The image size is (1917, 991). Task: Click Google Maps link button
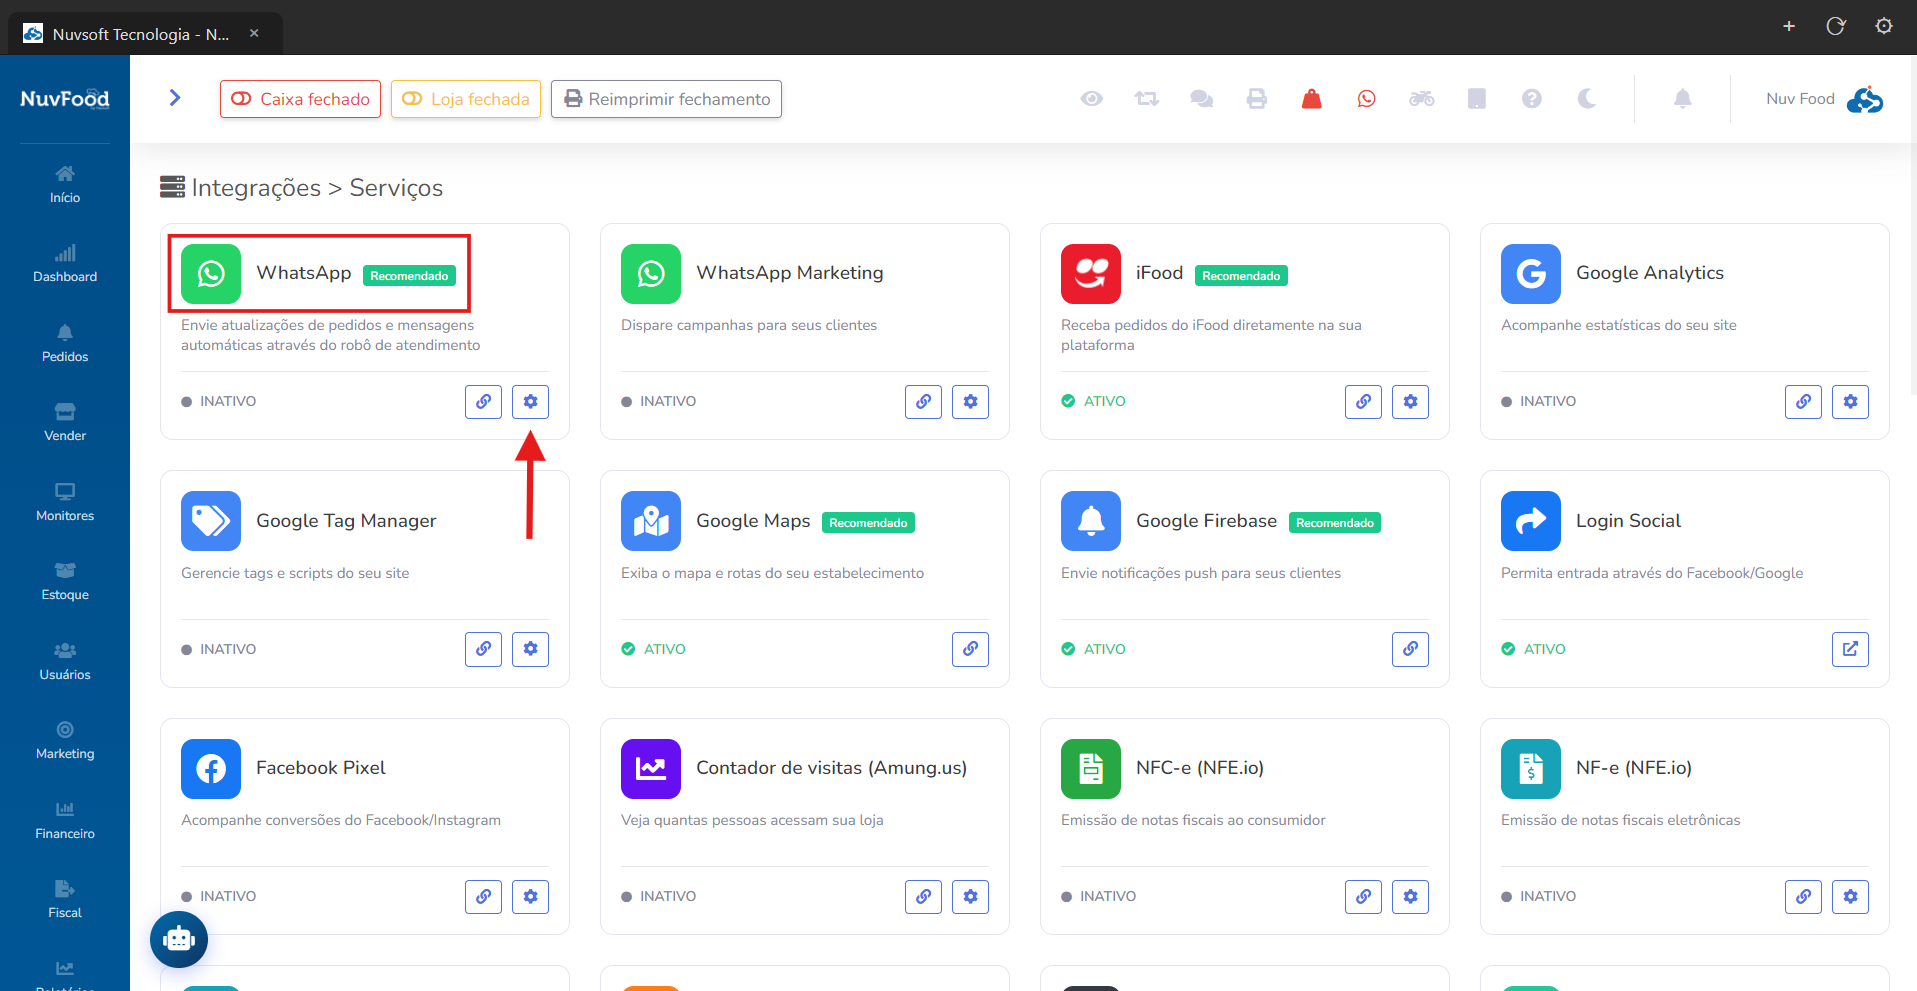970,649
